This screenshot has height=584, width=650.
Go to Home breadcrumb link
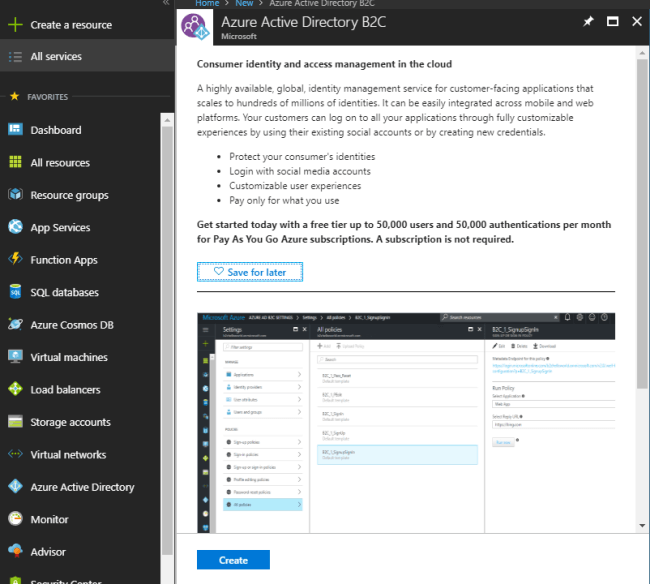207,3
